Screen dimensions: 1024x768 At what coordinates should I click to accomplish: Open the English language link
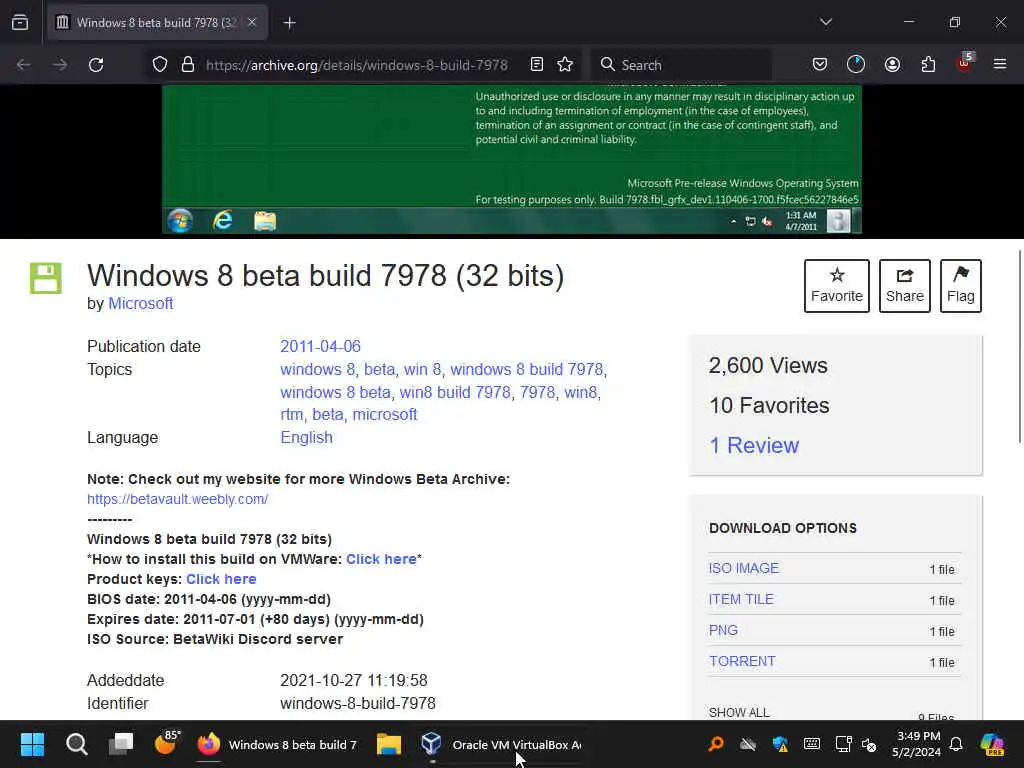click(306, 438)
